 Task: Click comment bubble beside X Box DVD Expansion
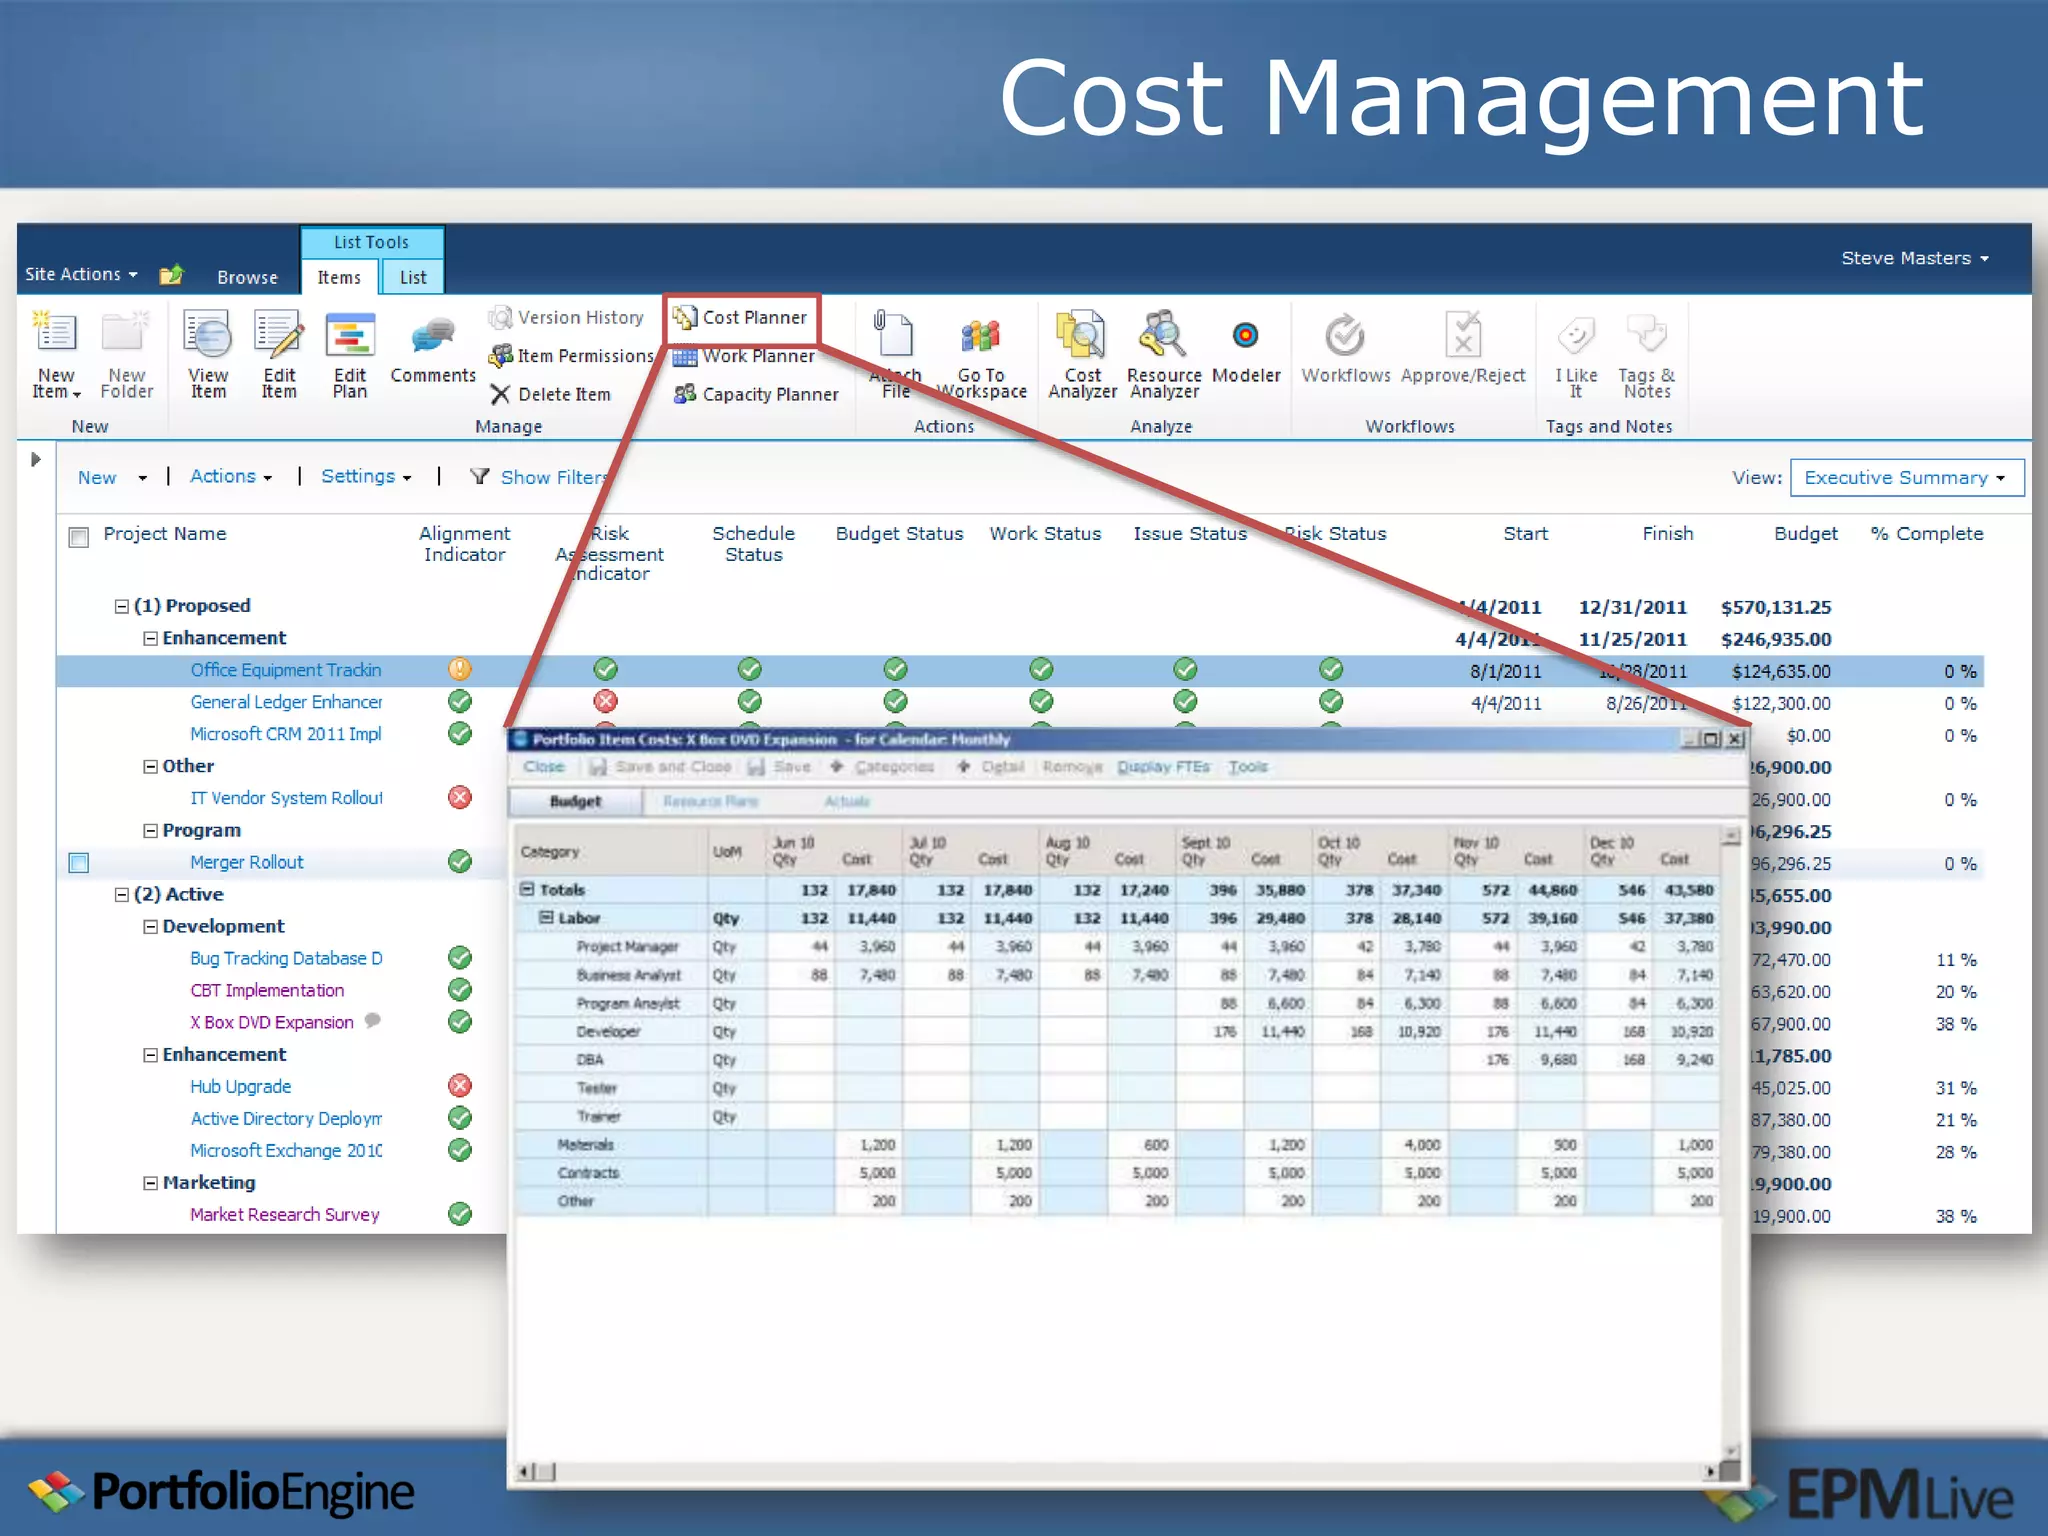point(373,1021)
